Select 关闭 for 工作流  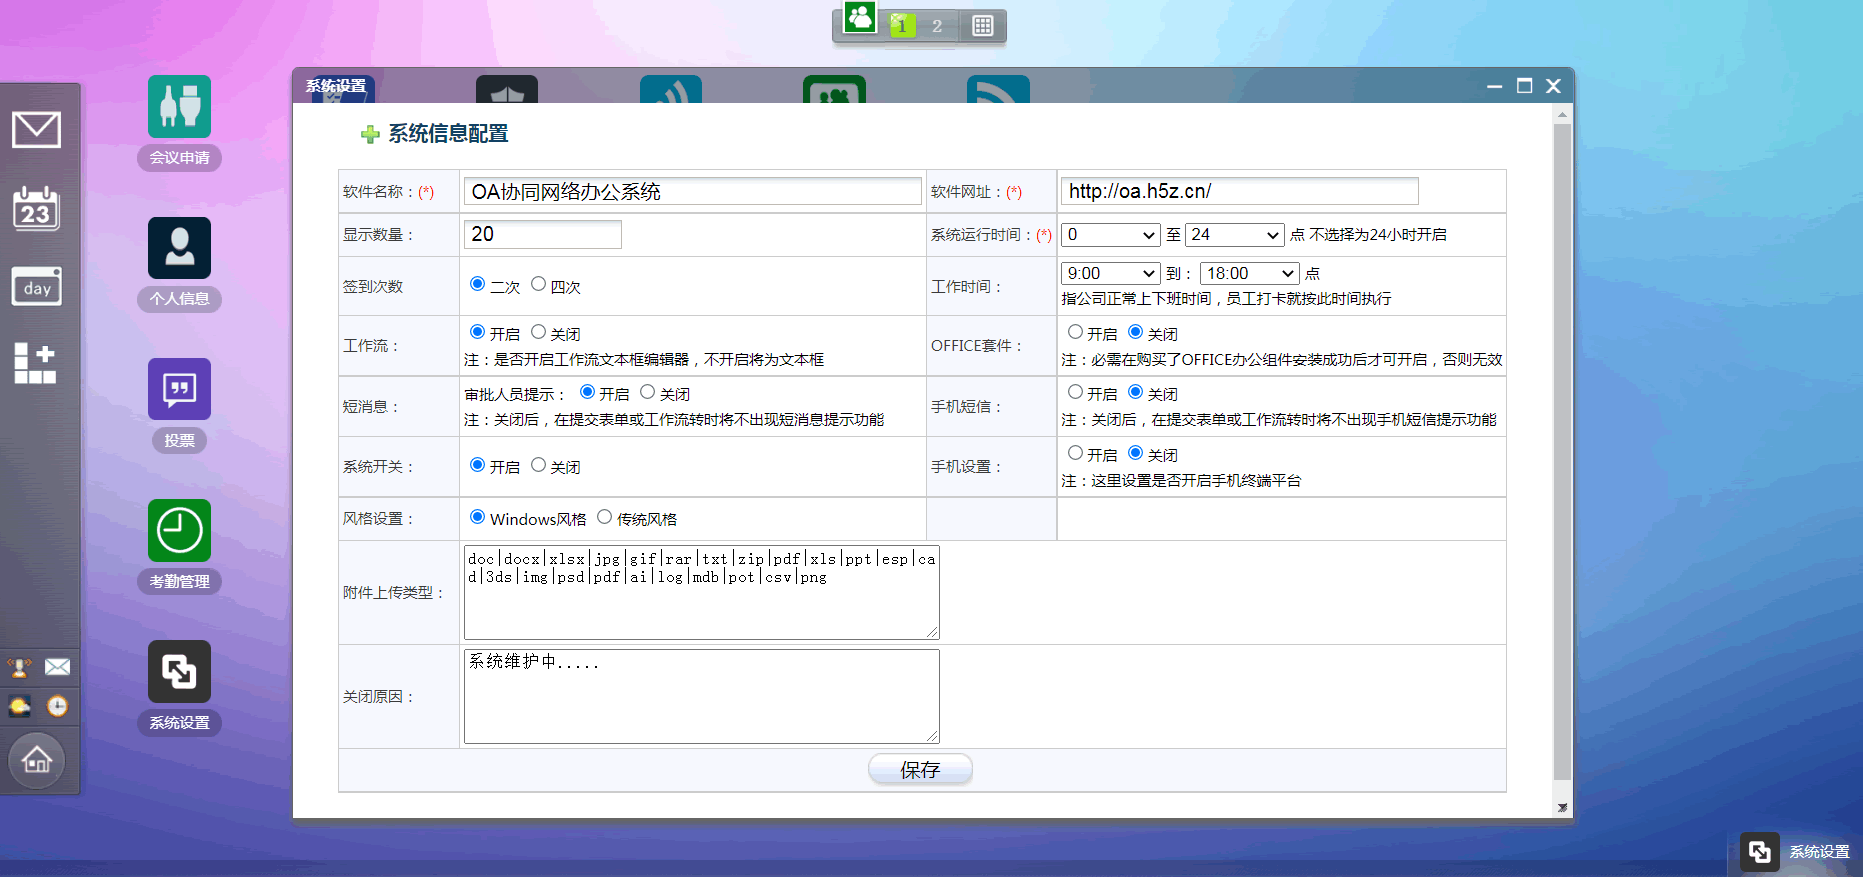click(538, 332)
